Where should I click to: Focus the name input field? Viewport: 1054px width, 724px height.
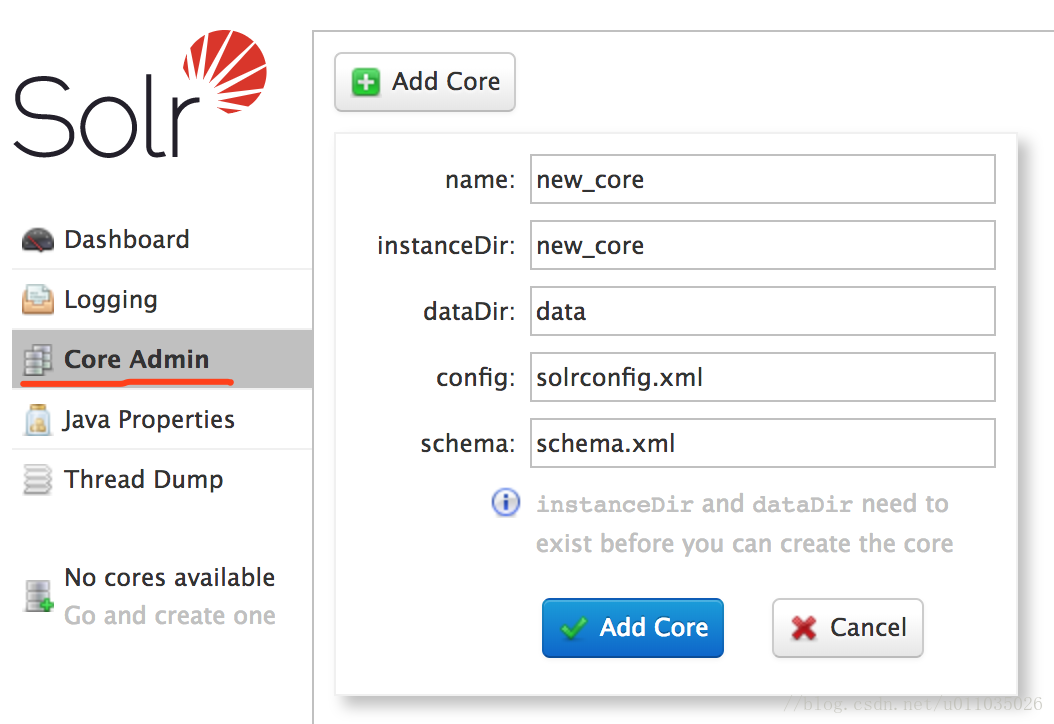[x=762, y=179]
